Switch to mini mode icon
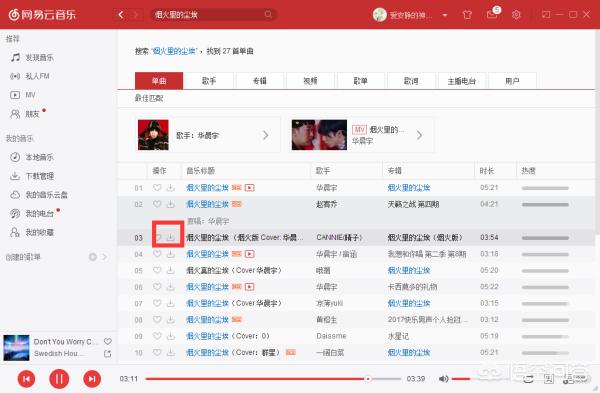Viewport: 600px width, 393px height. 546,15
